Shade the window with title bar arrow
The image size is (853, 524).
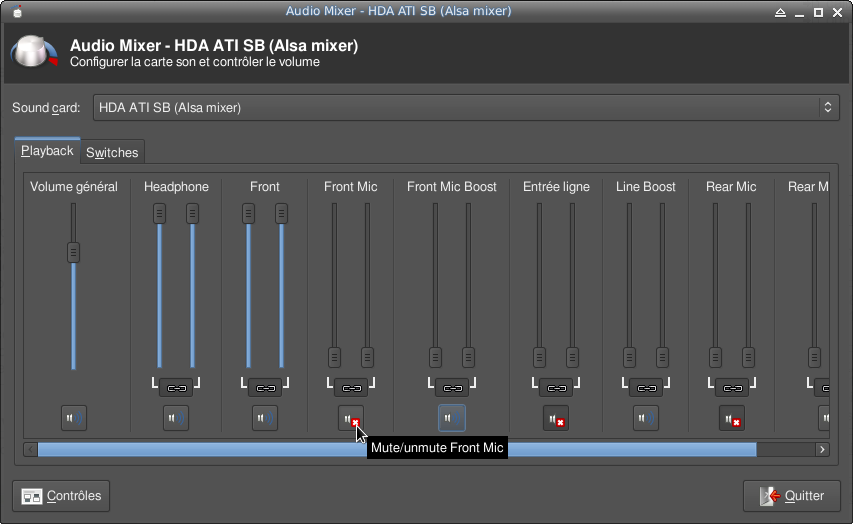click(781, 12)
